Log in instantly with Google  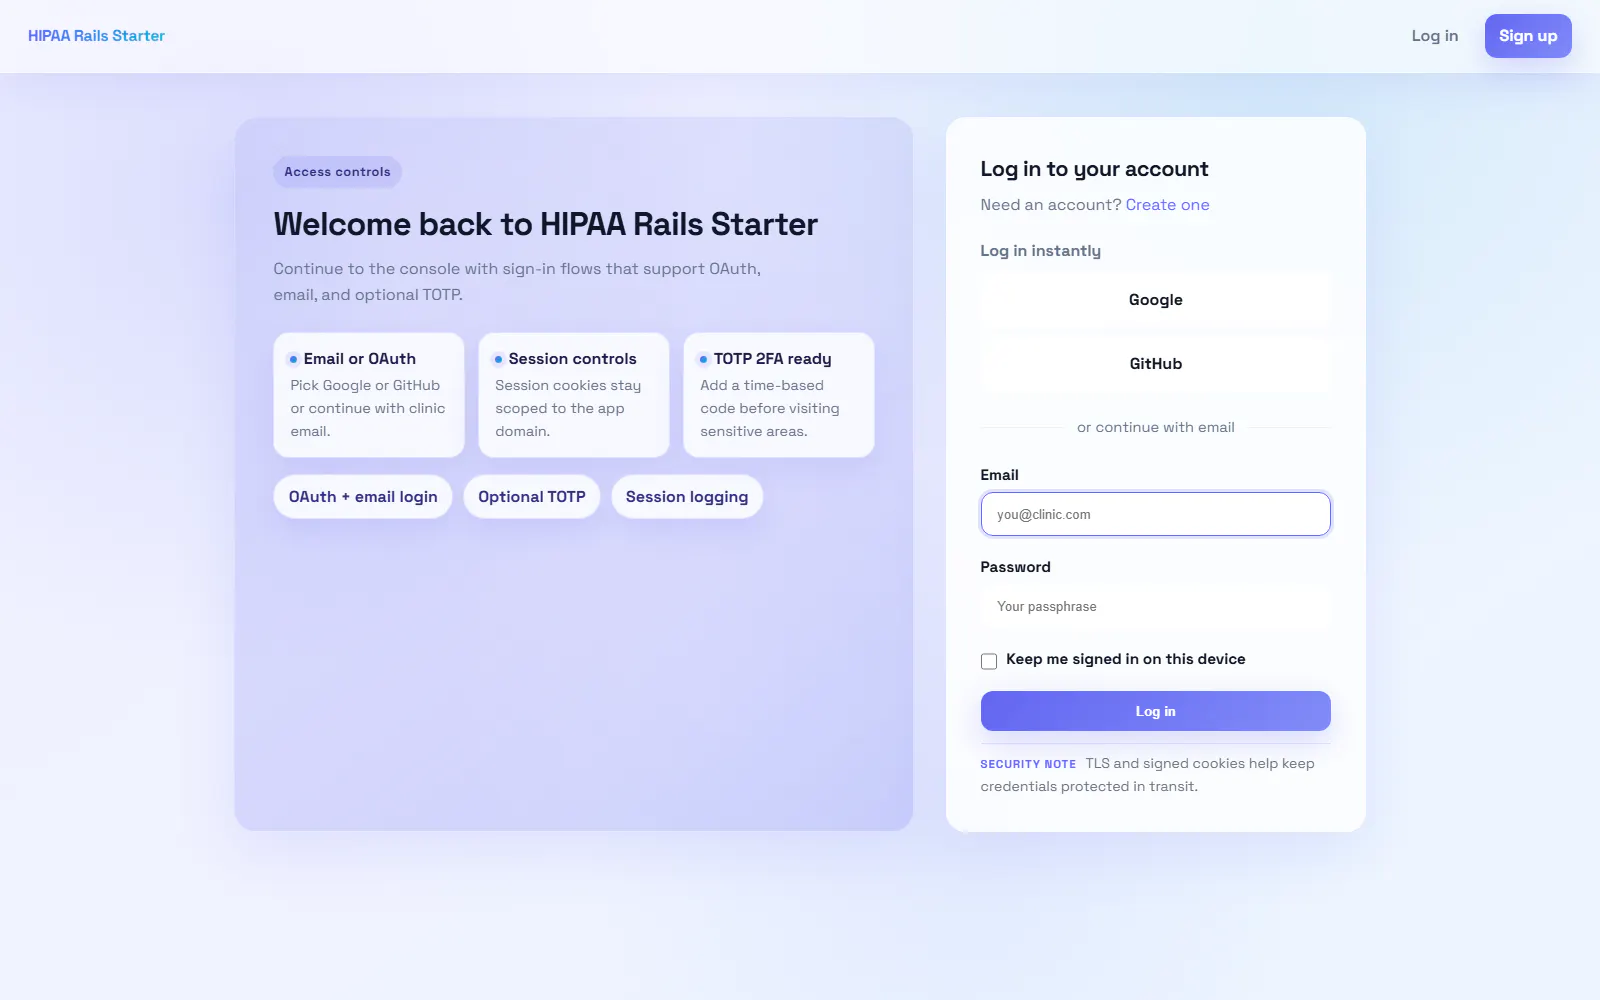coord(1155,300)
